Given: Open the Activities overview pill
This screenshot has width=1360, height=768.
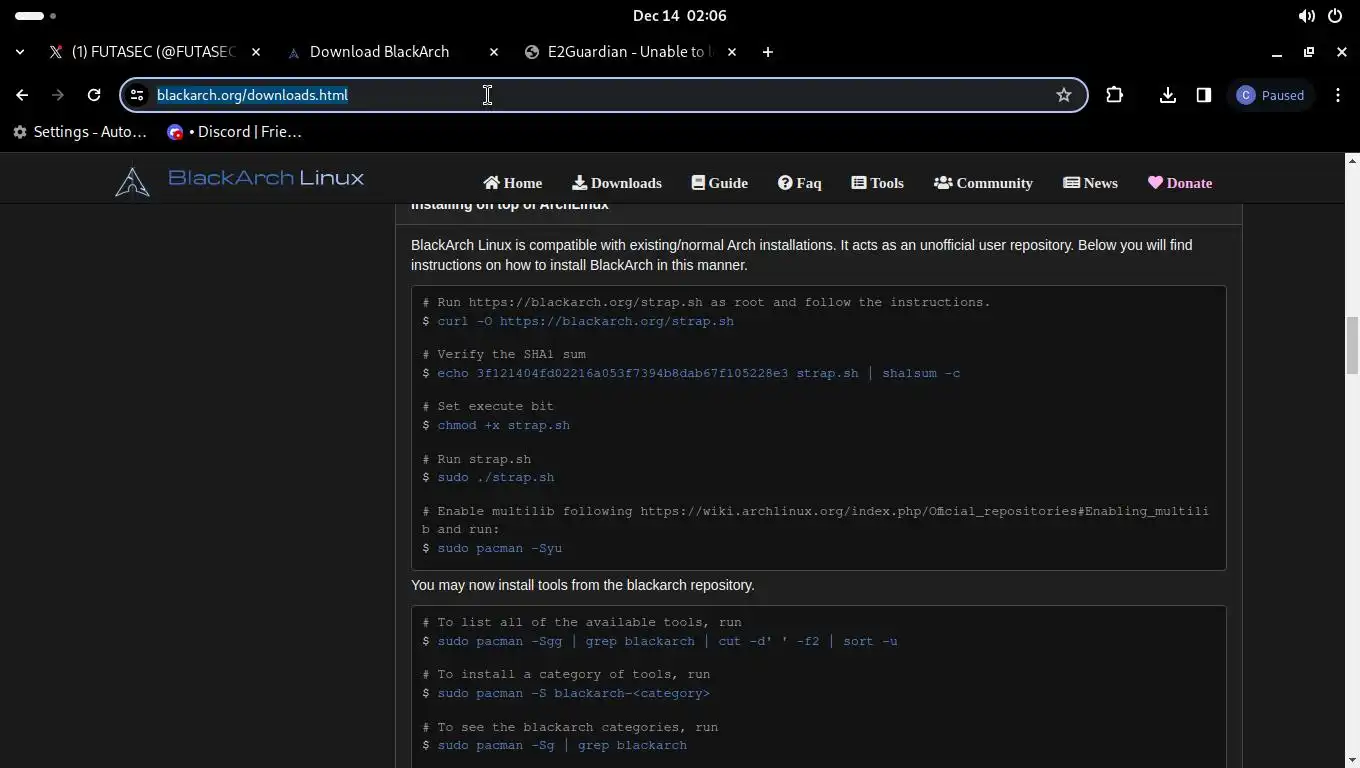Looking at the screenshot, I should pos(36,16).
